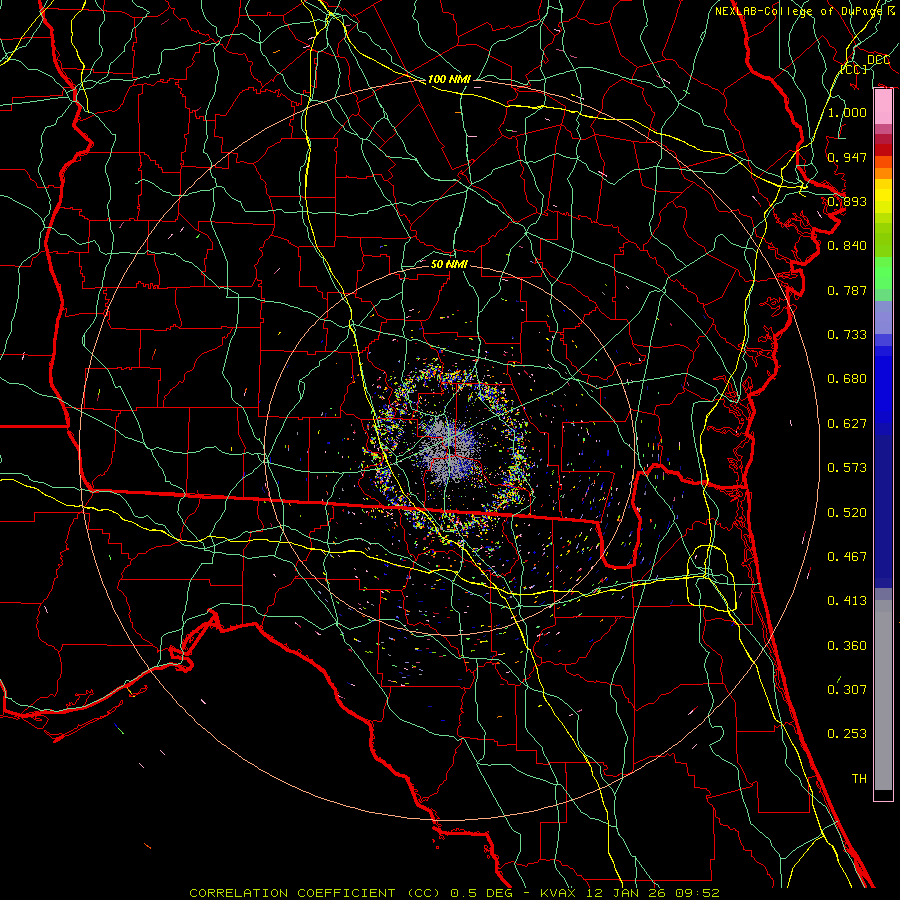900x900 pixels.
Task: Click the pink top segment of the color bar
Action: 883,107
